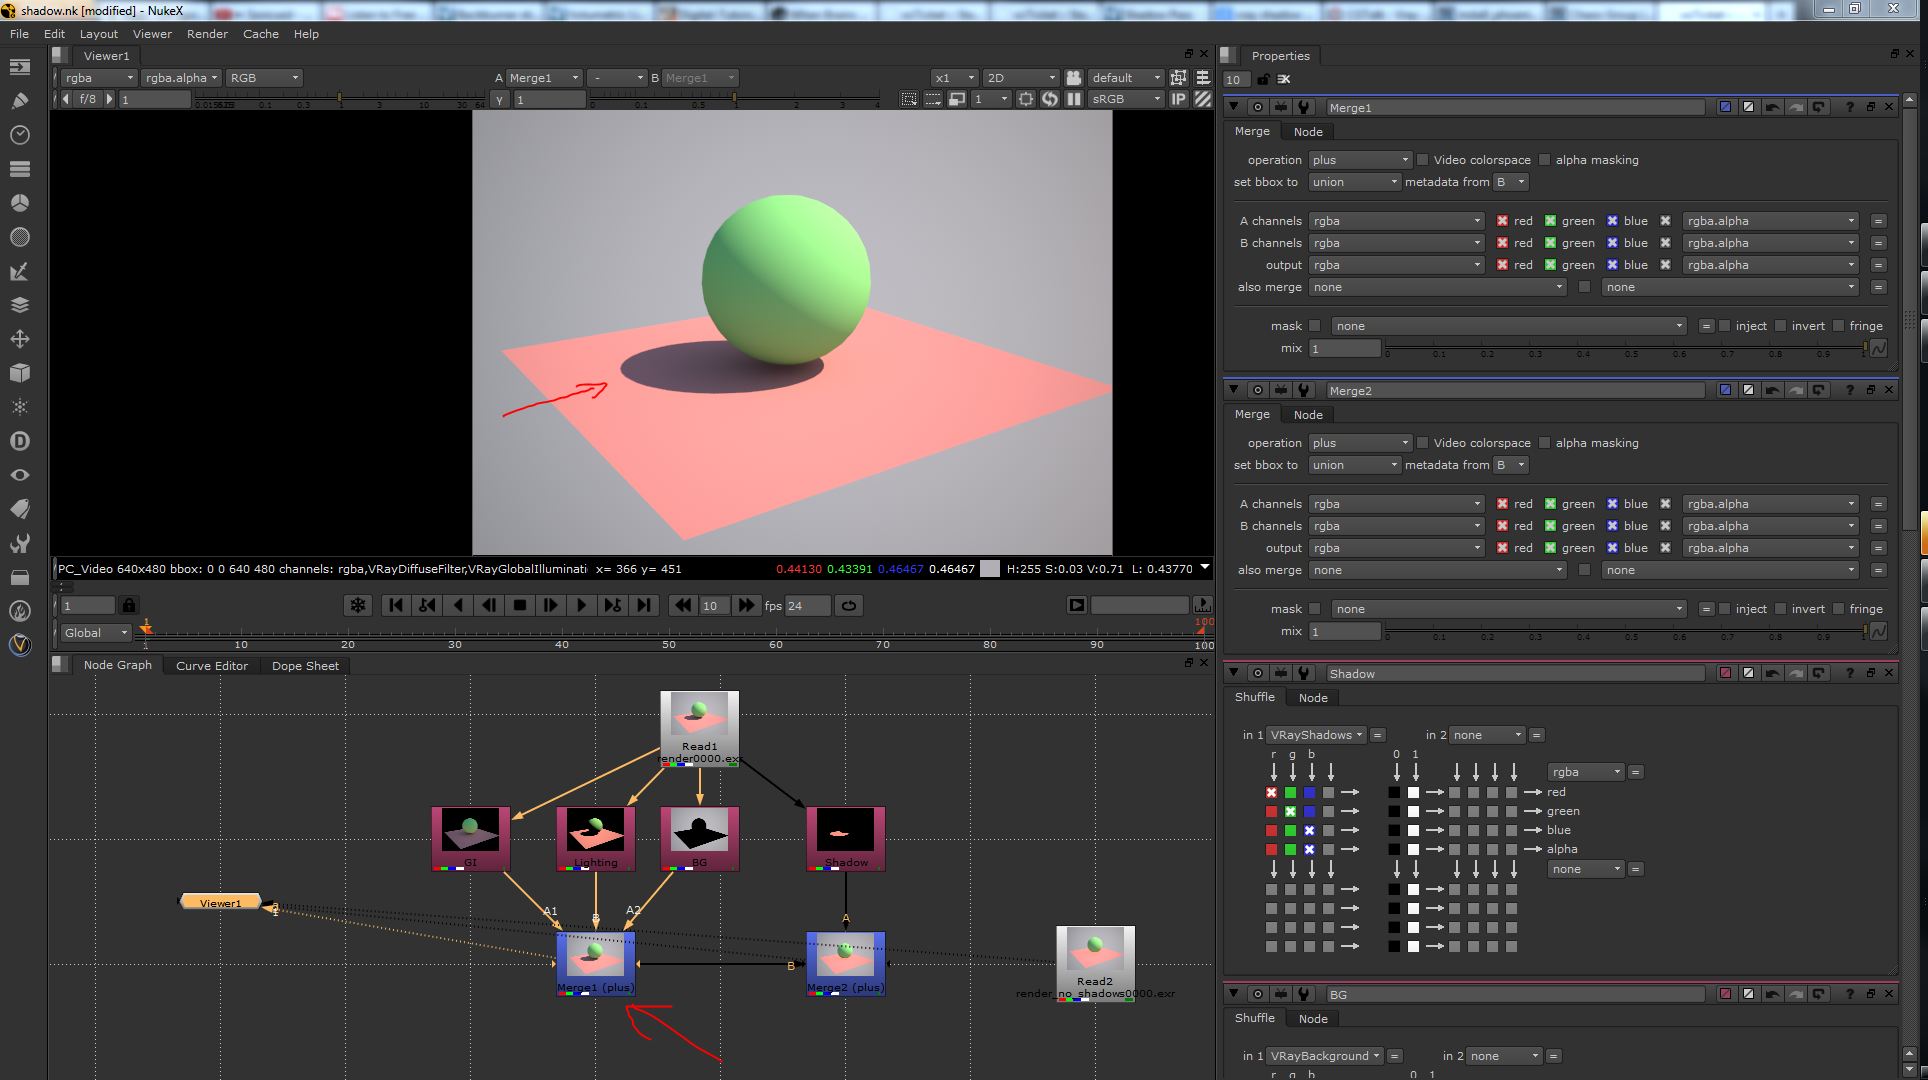The width and height of the screenshot is (1928, 1080).
Task: Select the Read2 node
Action: pyautogui.click(x=1095, y=963)
